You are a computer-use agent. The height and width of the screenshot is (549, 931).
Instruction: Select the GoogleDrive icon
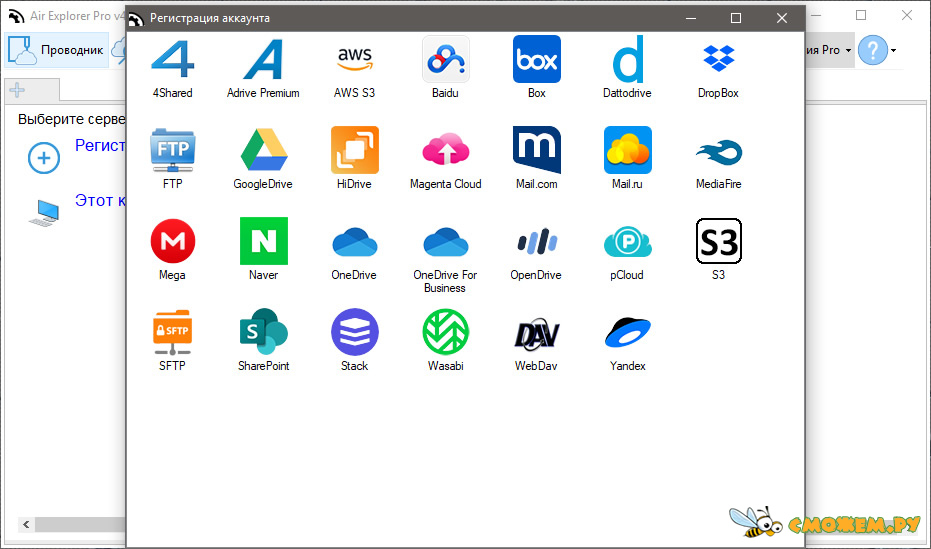click(x=264, y=150)
